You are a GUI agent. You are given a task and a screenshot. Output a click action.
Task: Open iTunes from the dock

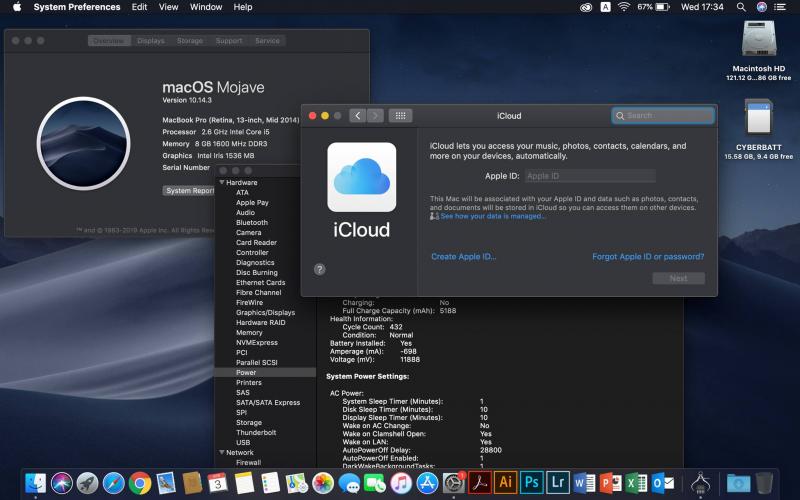(x=401, y=483)
